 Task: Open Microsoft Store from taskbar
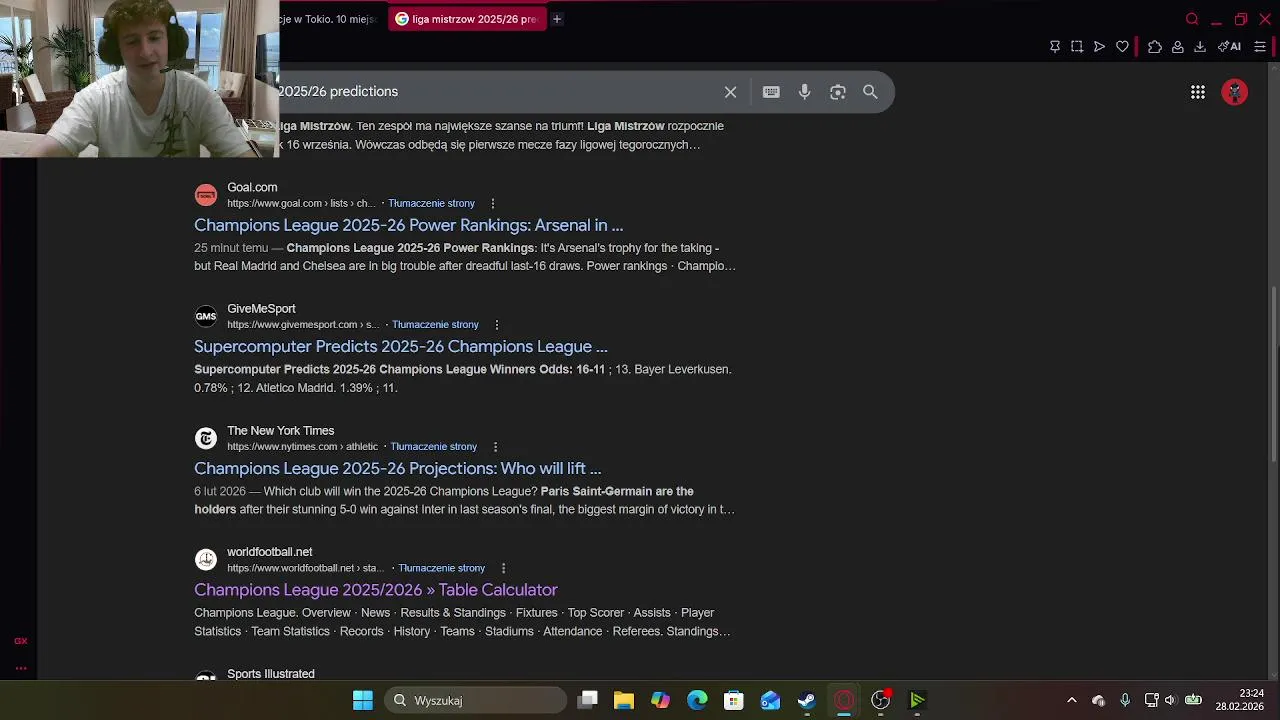(x=734, y=700)
